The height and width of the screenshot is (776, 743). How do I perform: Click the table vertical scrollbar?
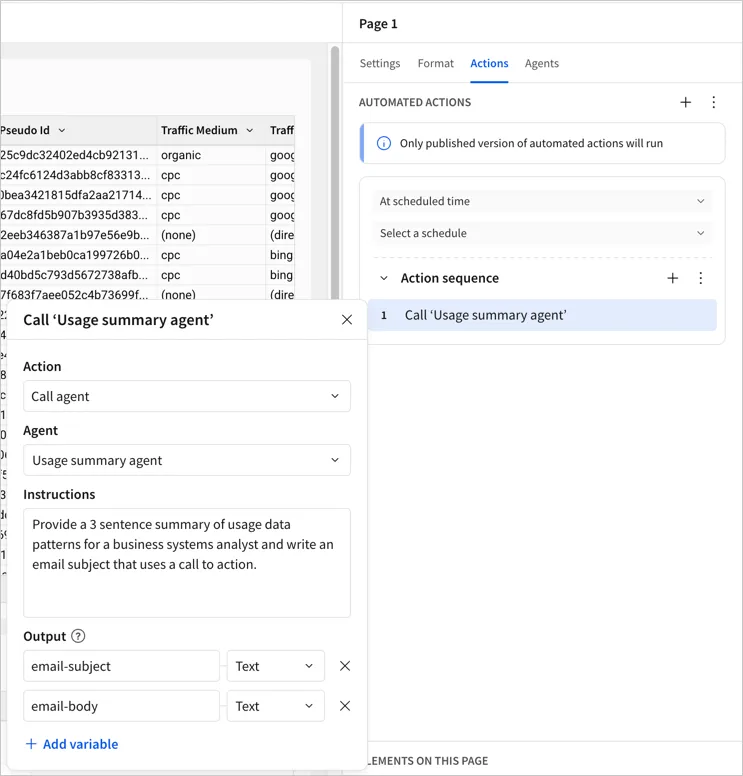point(335,173)
